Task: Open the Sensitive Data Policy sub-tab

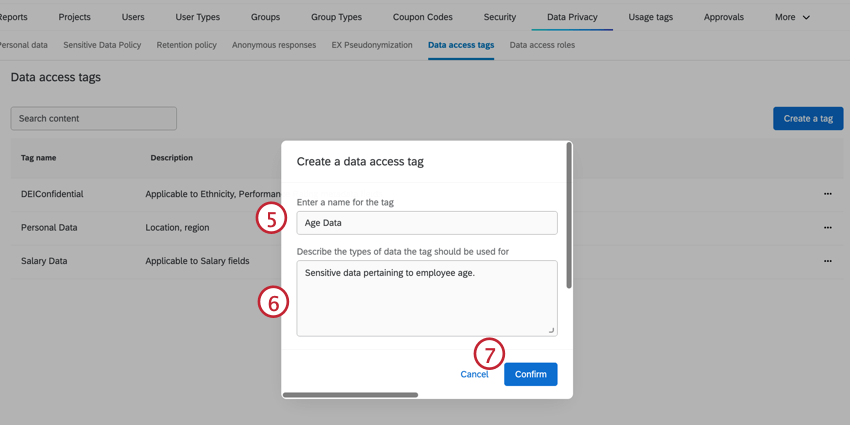Action: (x=102, y=45)
